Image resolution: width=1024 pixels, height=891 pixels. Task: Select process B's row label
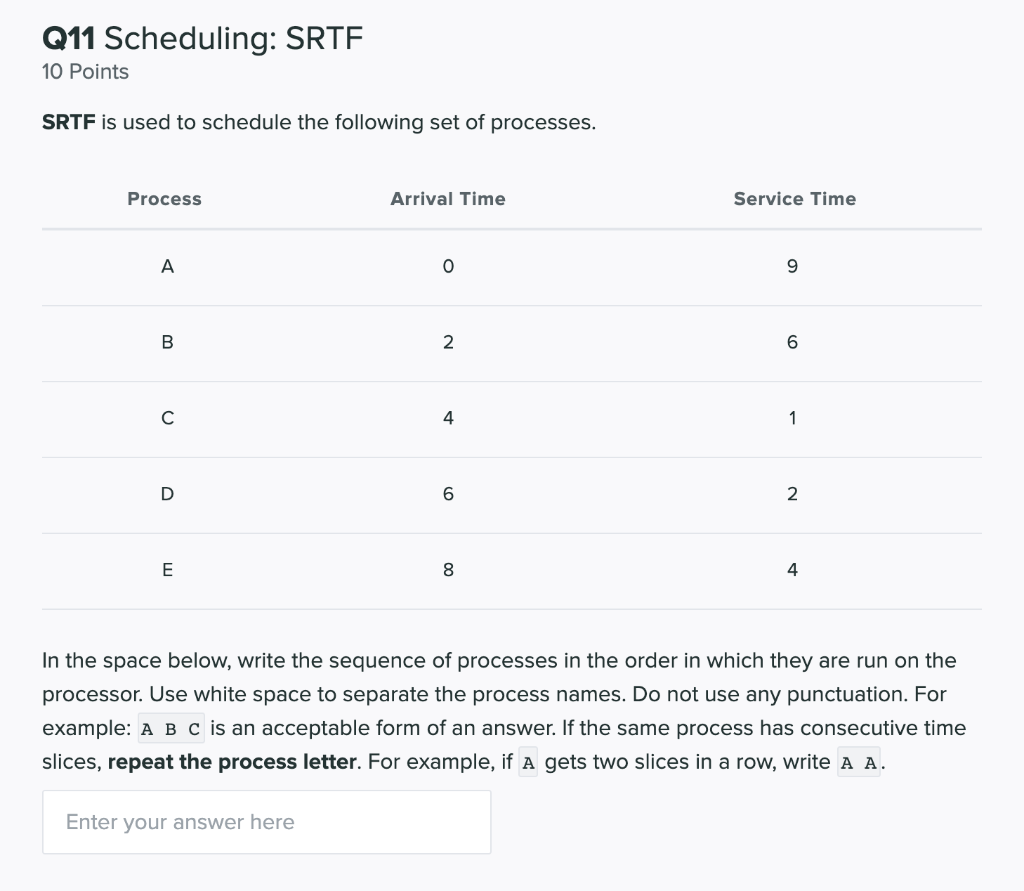click(167, 342)
